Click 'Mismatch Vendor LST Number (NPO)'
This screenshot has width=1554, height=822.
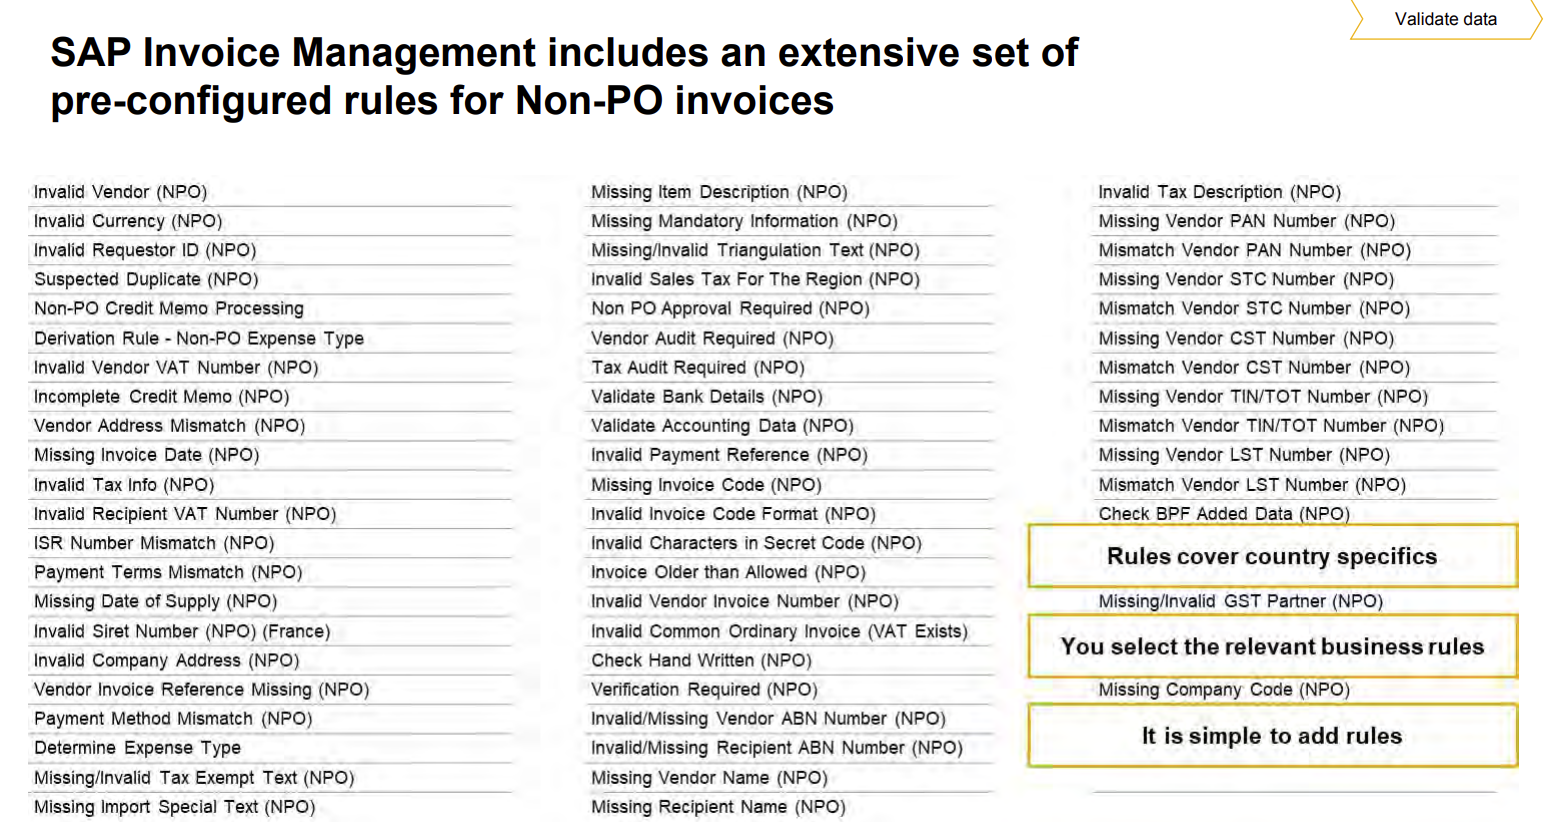(1252, 484)
